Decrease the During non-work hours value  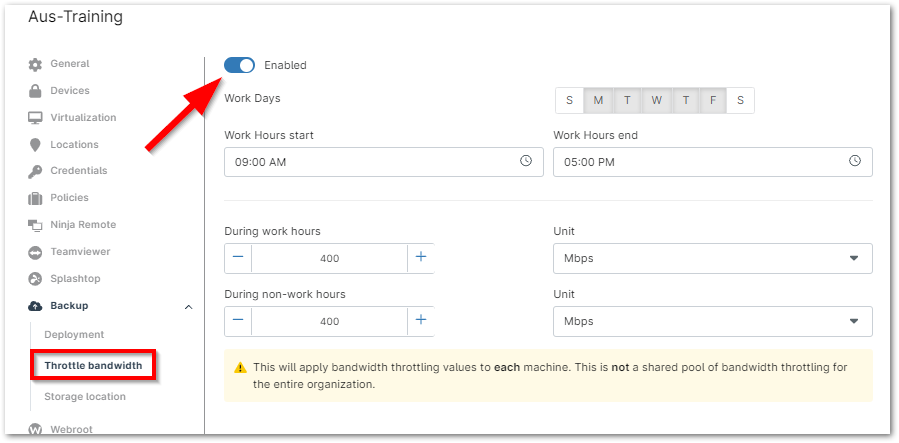[238, 321]
